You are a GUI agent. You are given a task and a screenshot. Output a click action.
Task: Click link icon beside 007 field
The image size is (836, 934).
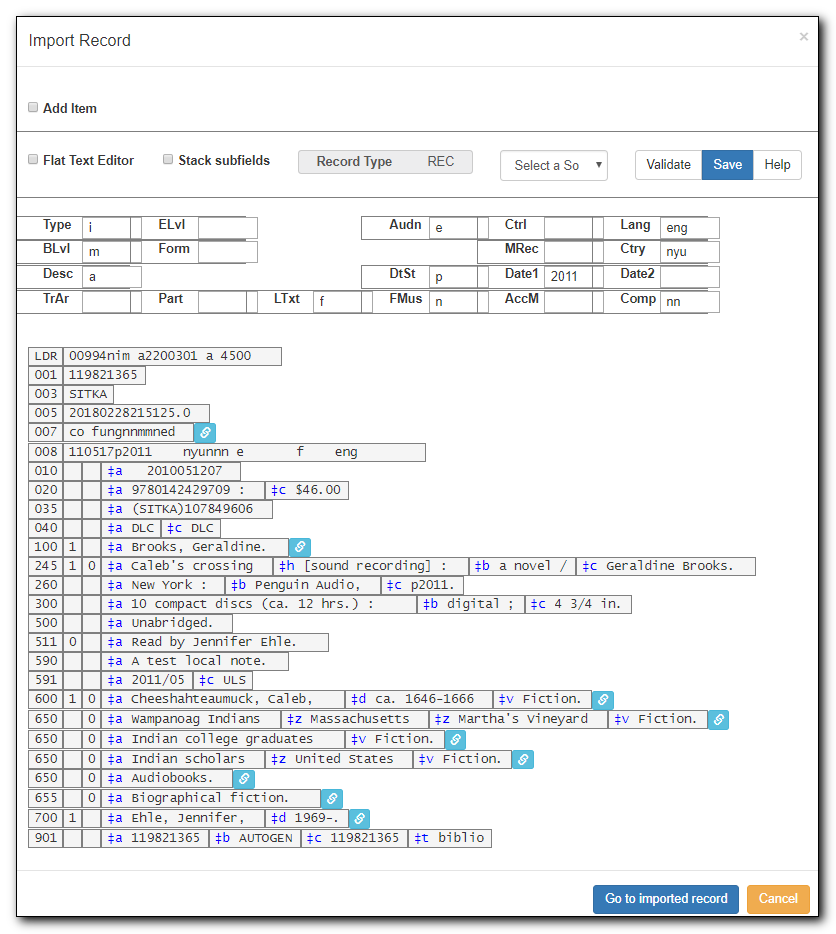coord(205,432)
